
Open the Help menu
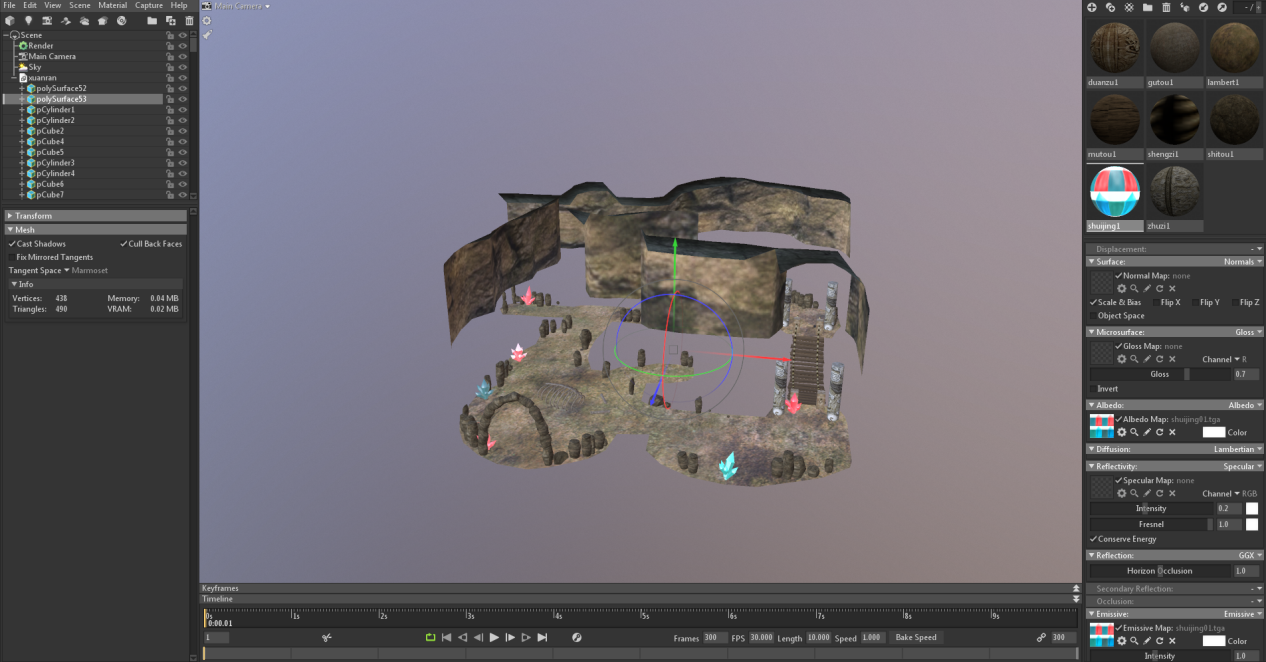tap(179, 5)
